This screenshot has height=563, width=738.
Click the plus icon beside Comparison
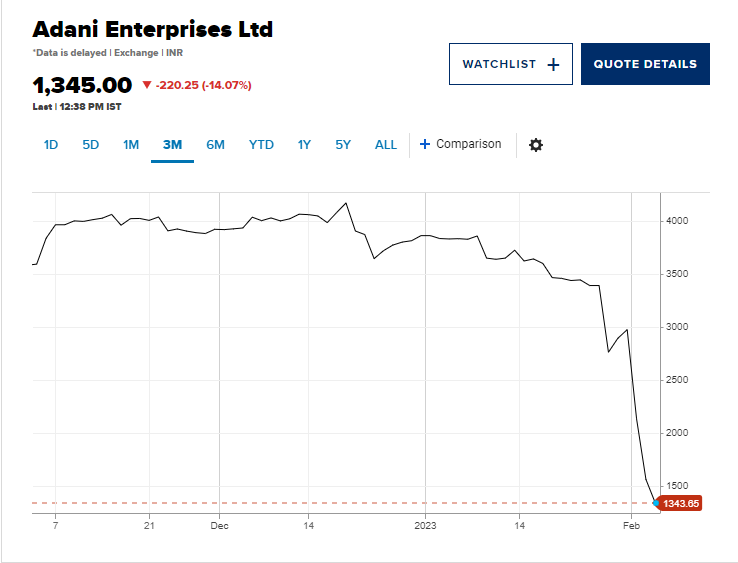click(425, 144)
